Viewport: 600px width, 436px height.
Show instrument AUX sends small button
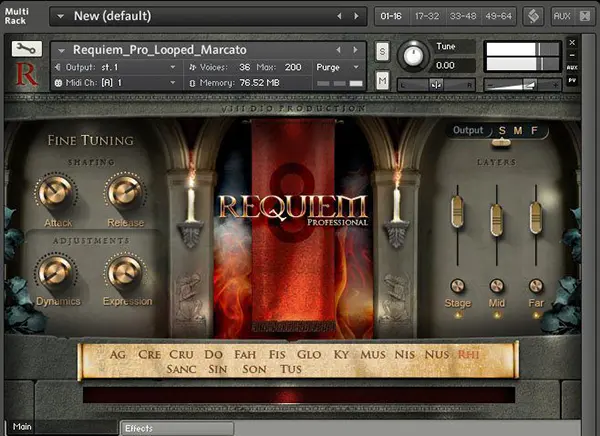572,67
